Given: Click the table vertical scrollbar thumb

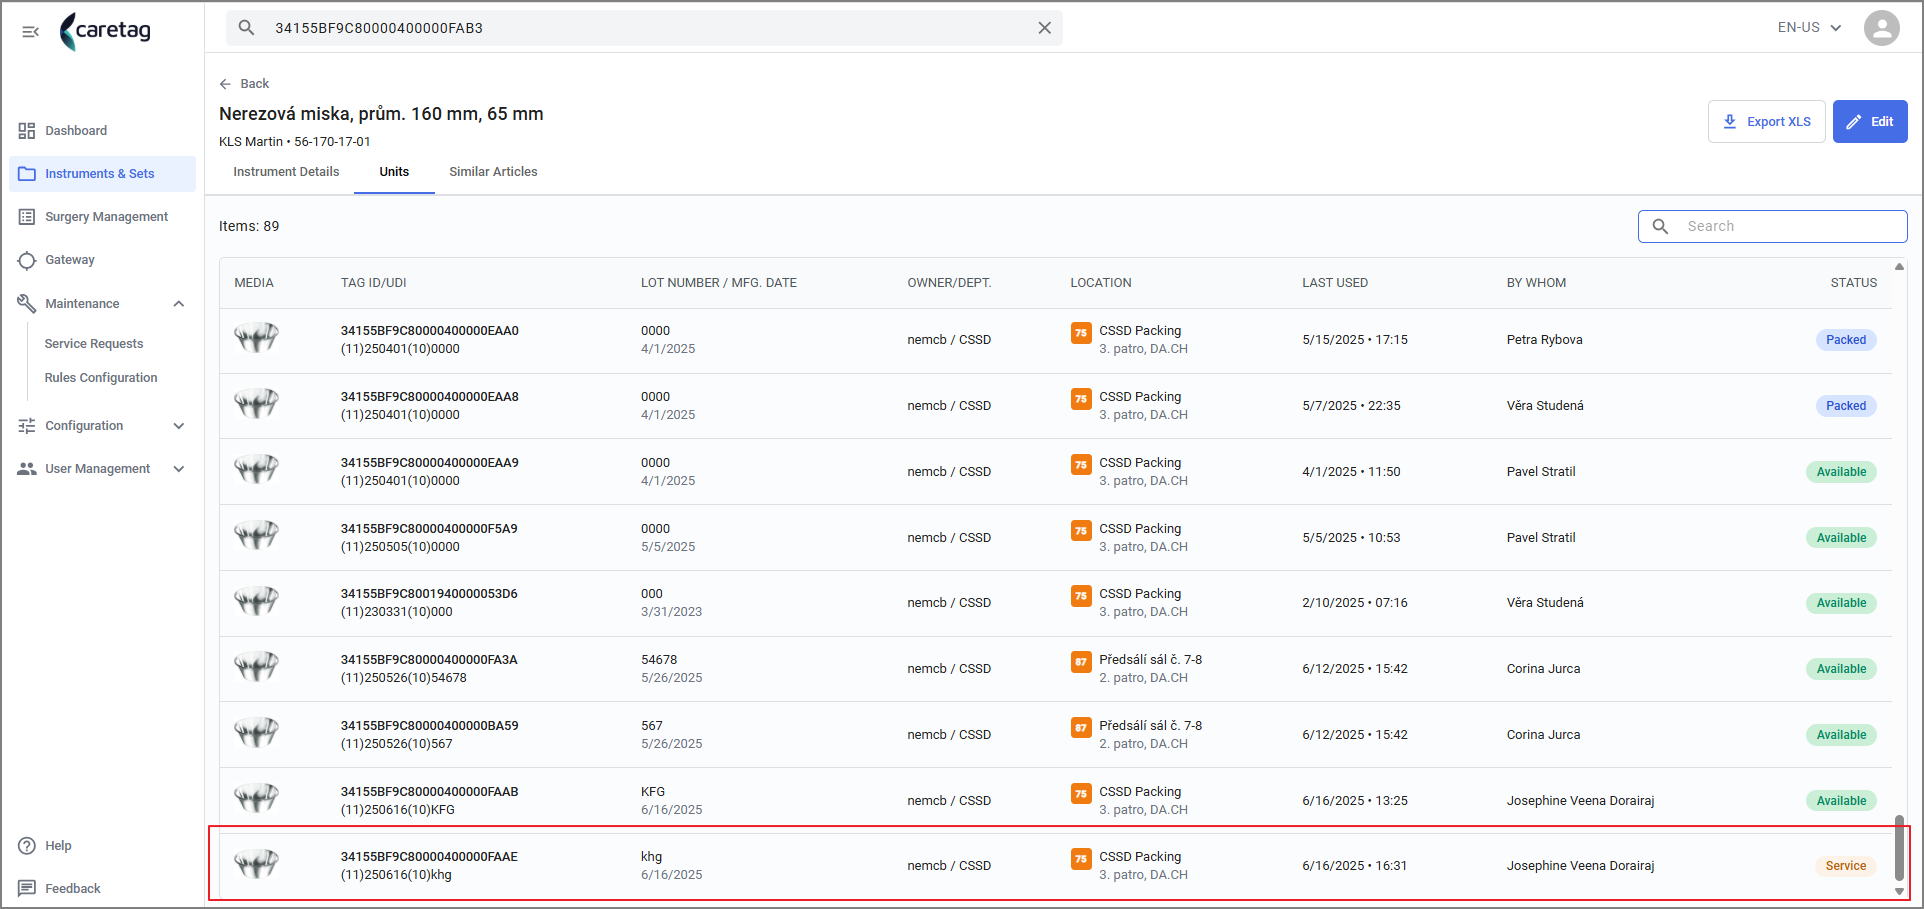Looking at the screenshot, I should [x=1899, y=849].
